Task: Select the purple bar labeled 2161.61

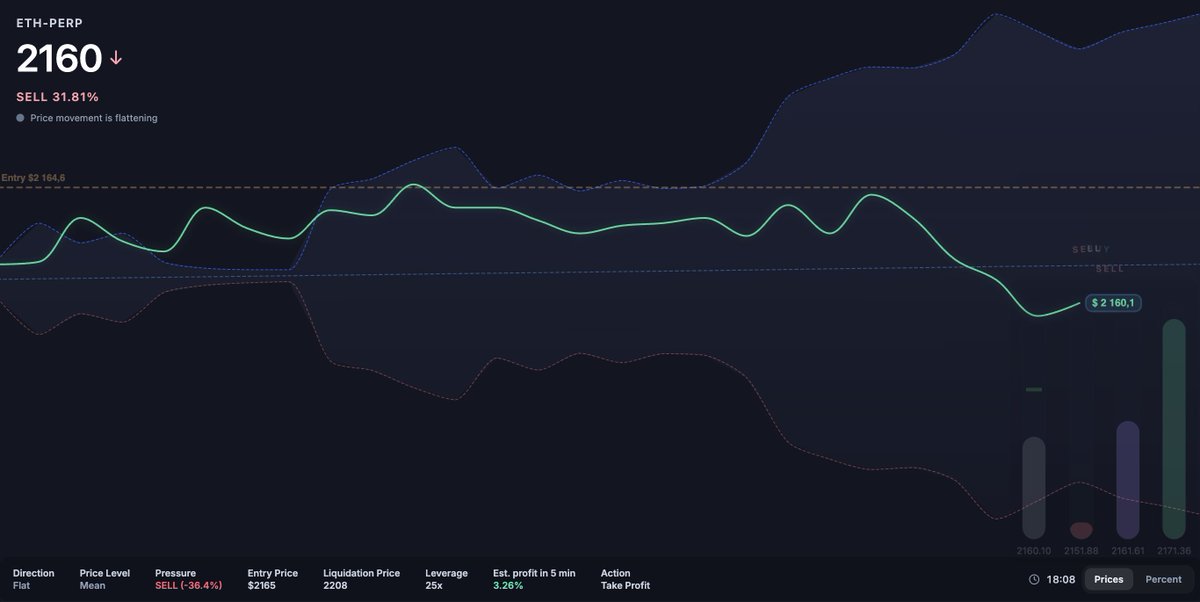Action: 1127,480
